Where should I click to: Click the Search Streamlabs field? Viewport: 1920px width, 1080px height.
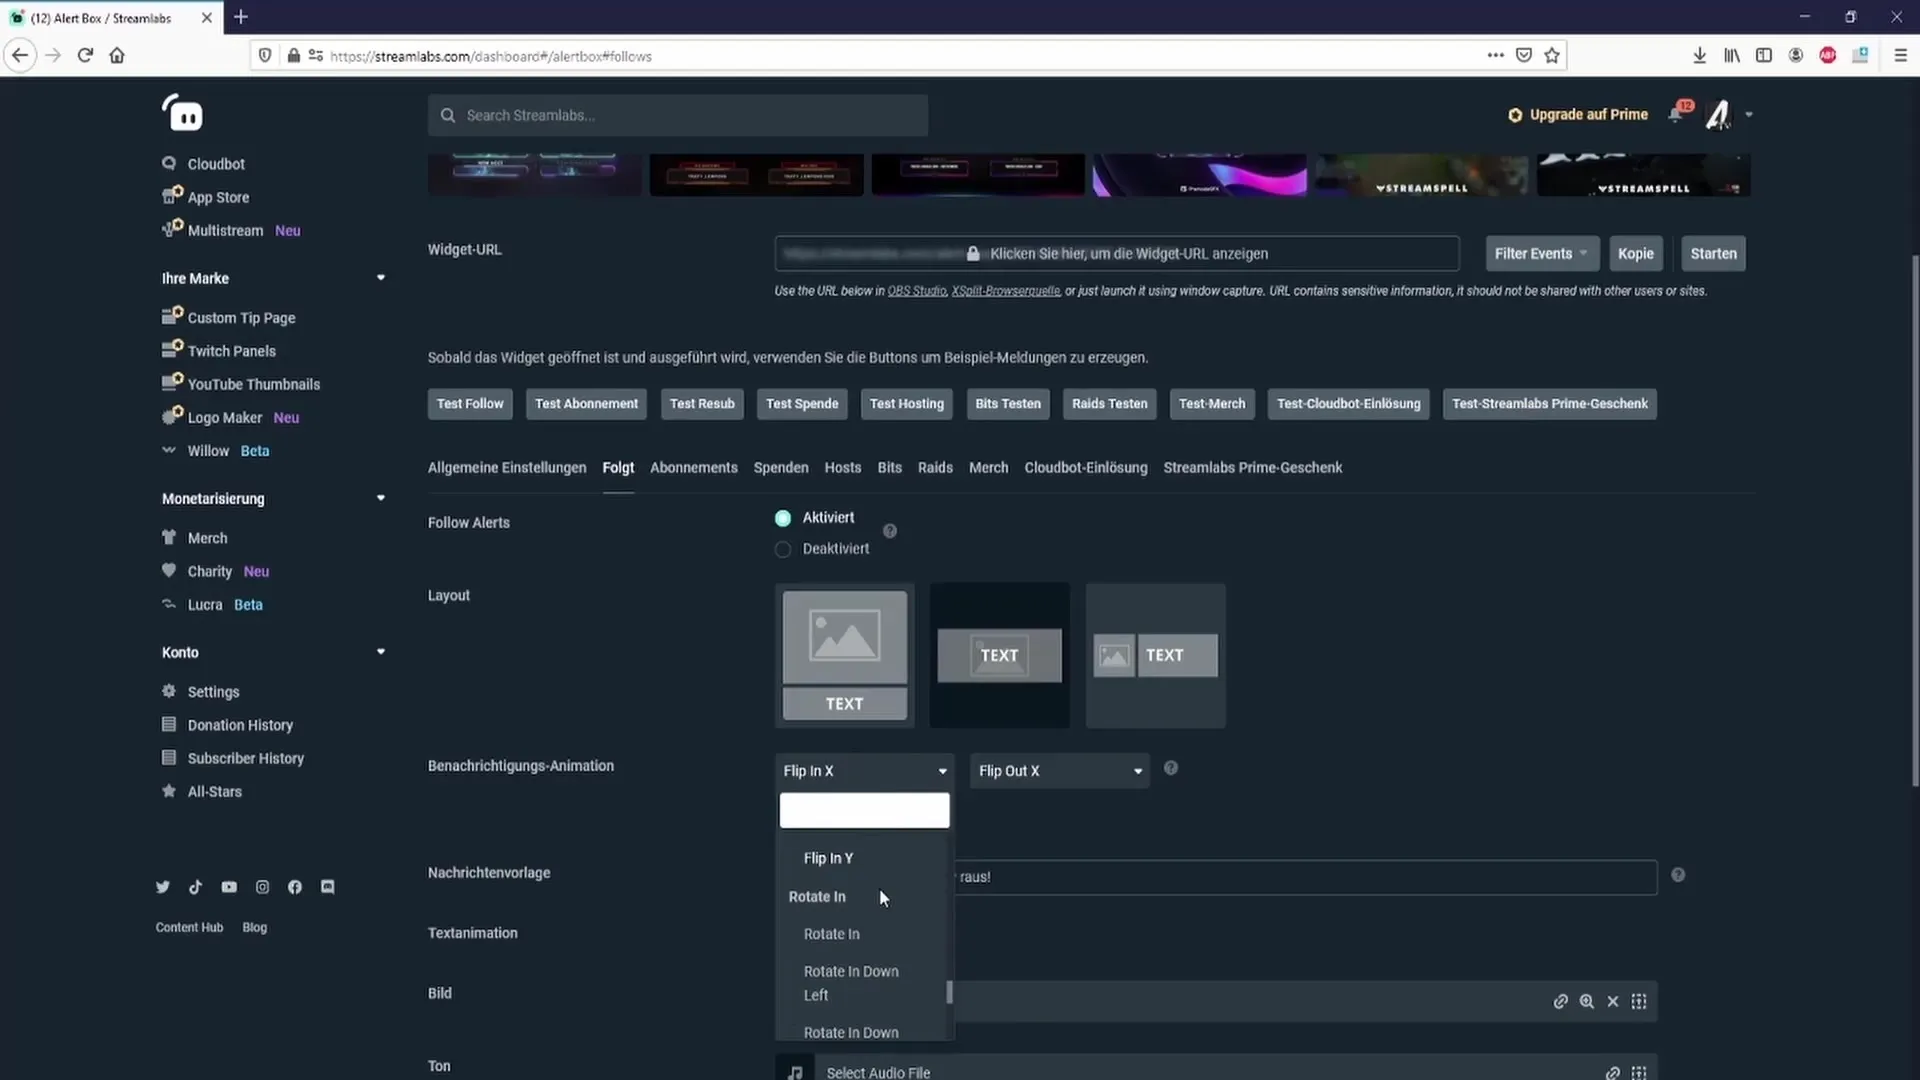(678, 115)
